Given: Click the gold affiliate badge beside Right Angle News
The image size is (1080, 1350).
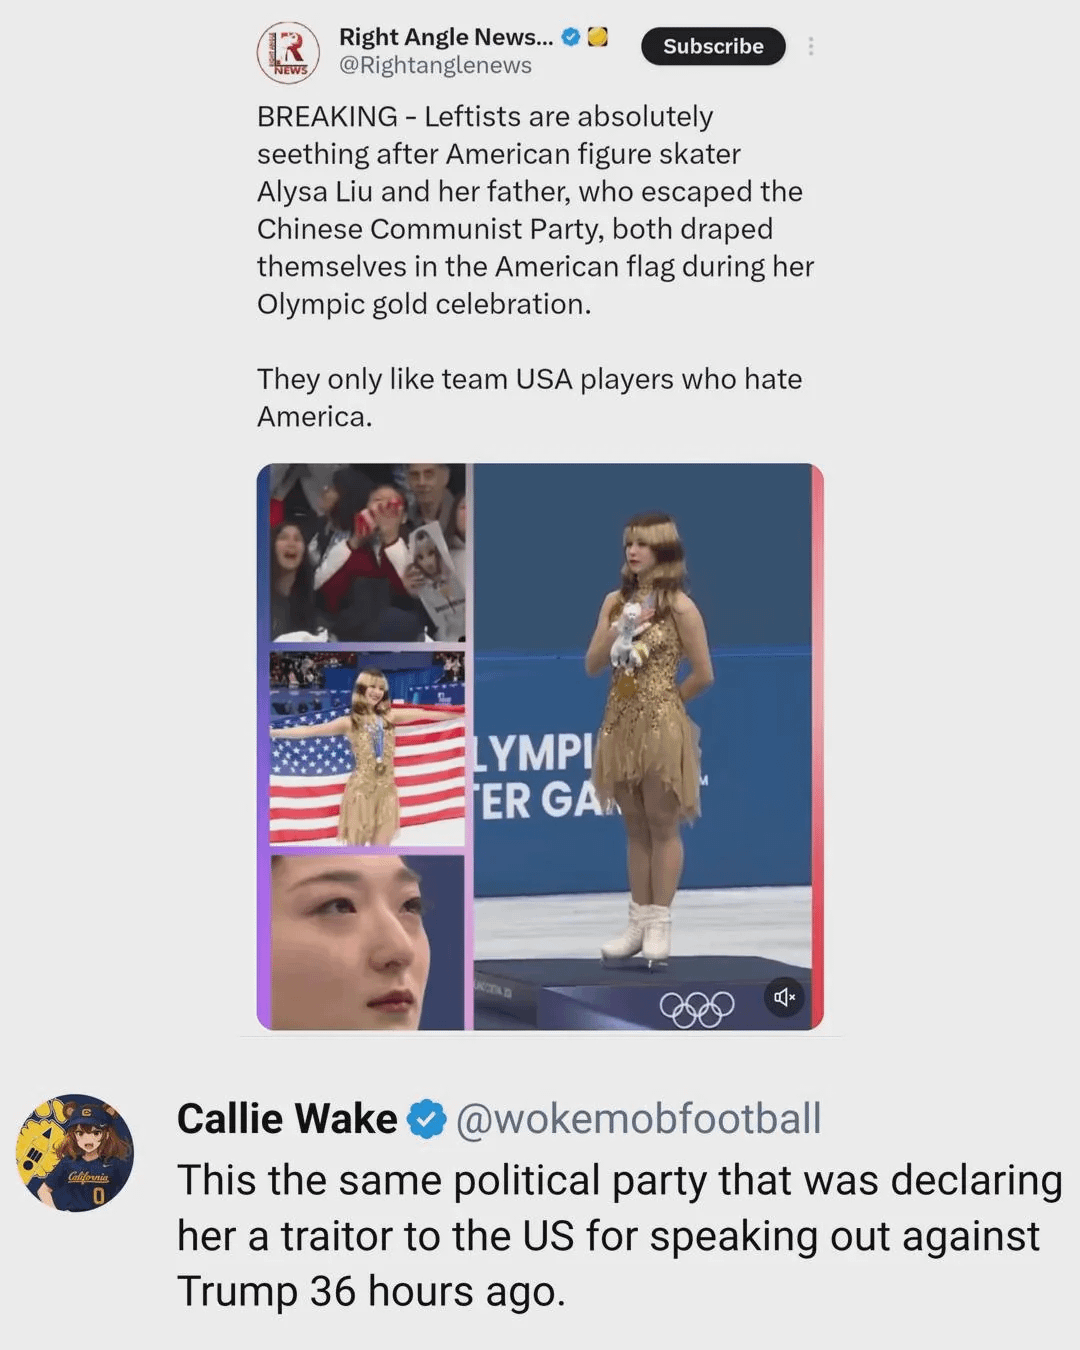Looking at the screenshot, I should point(597,37).
